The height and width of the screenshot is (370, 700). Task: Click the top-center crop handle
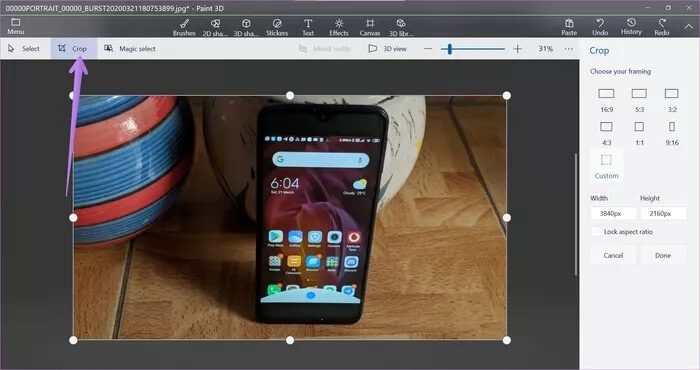(x=290, y=96)
